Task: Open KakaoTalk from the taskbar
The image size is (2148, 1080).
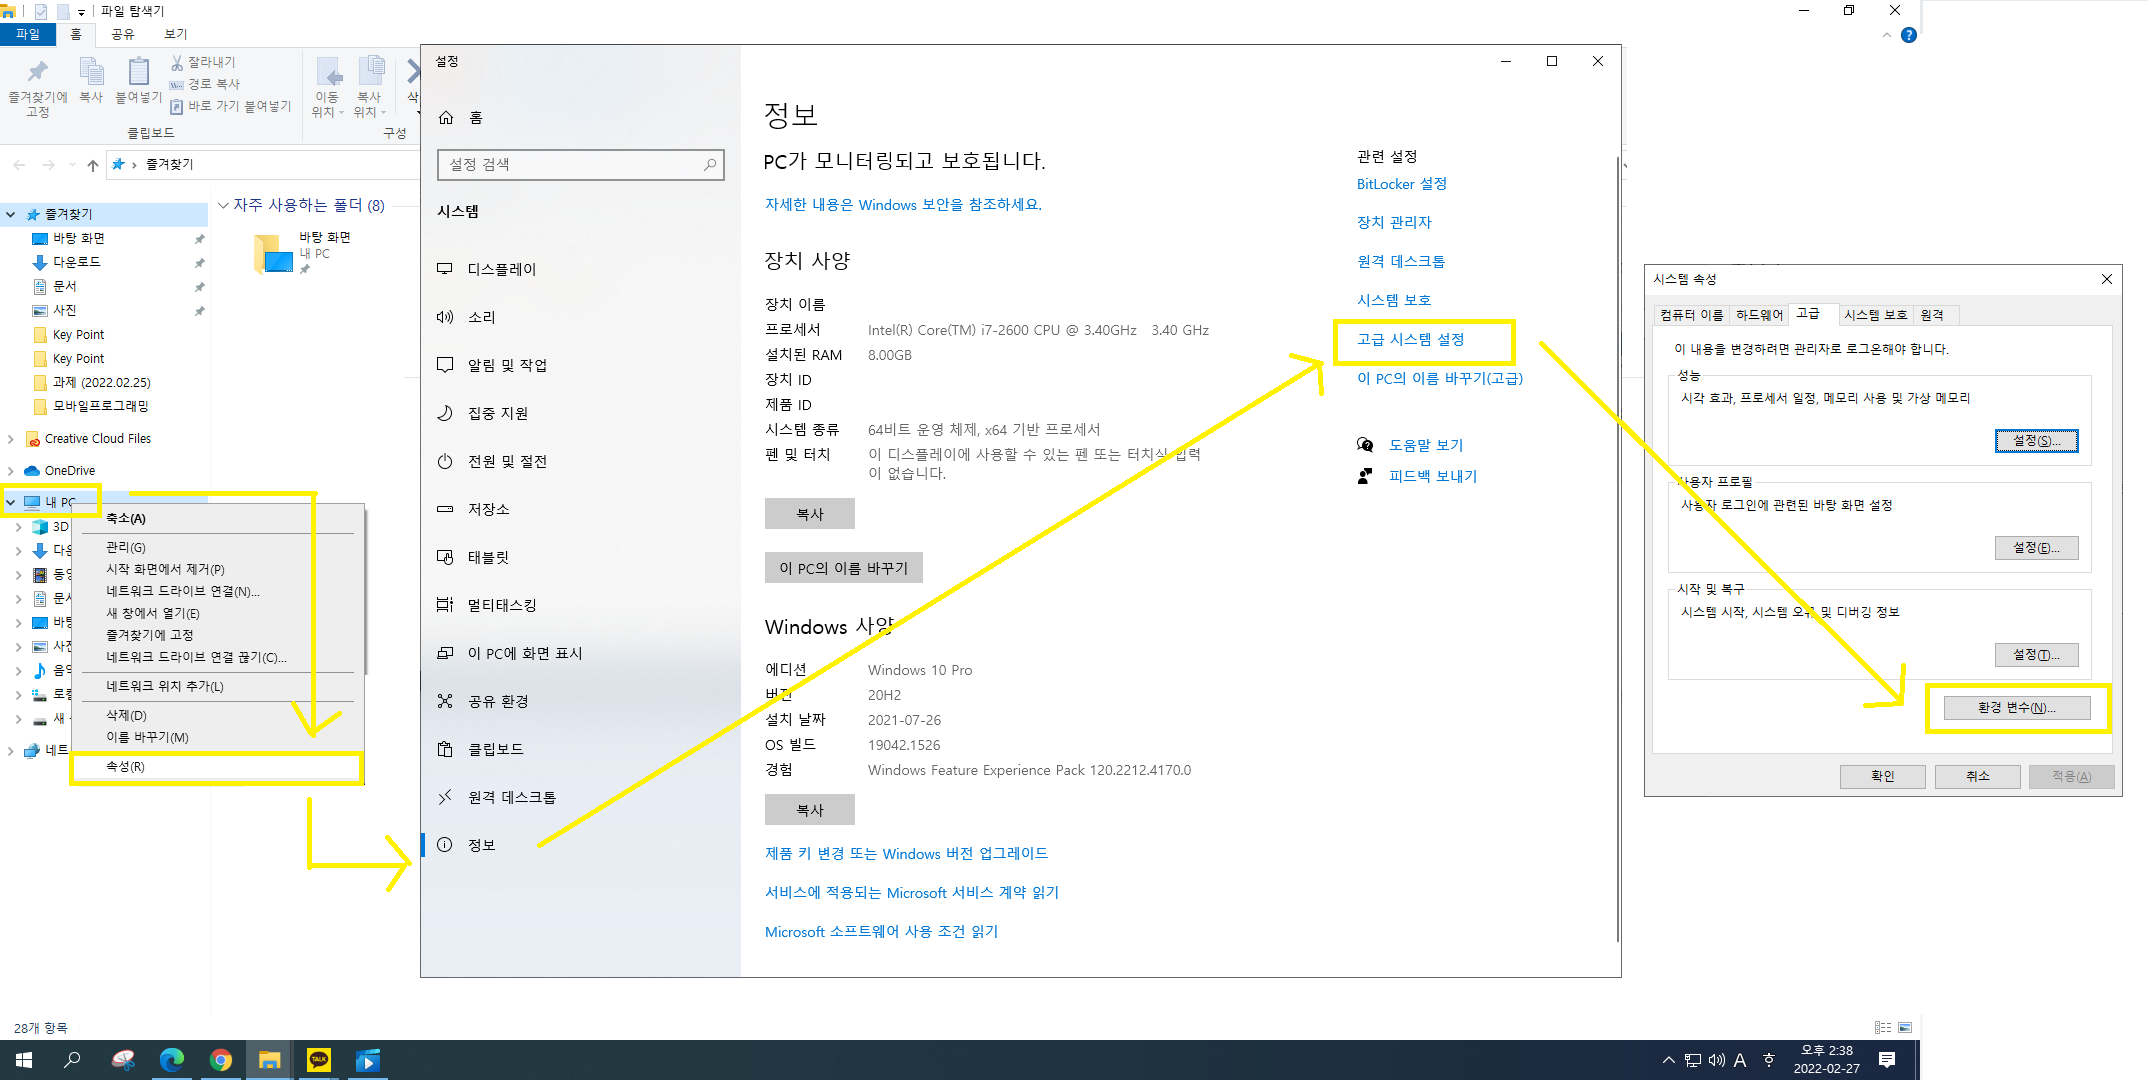Action: coord(319,1060)
